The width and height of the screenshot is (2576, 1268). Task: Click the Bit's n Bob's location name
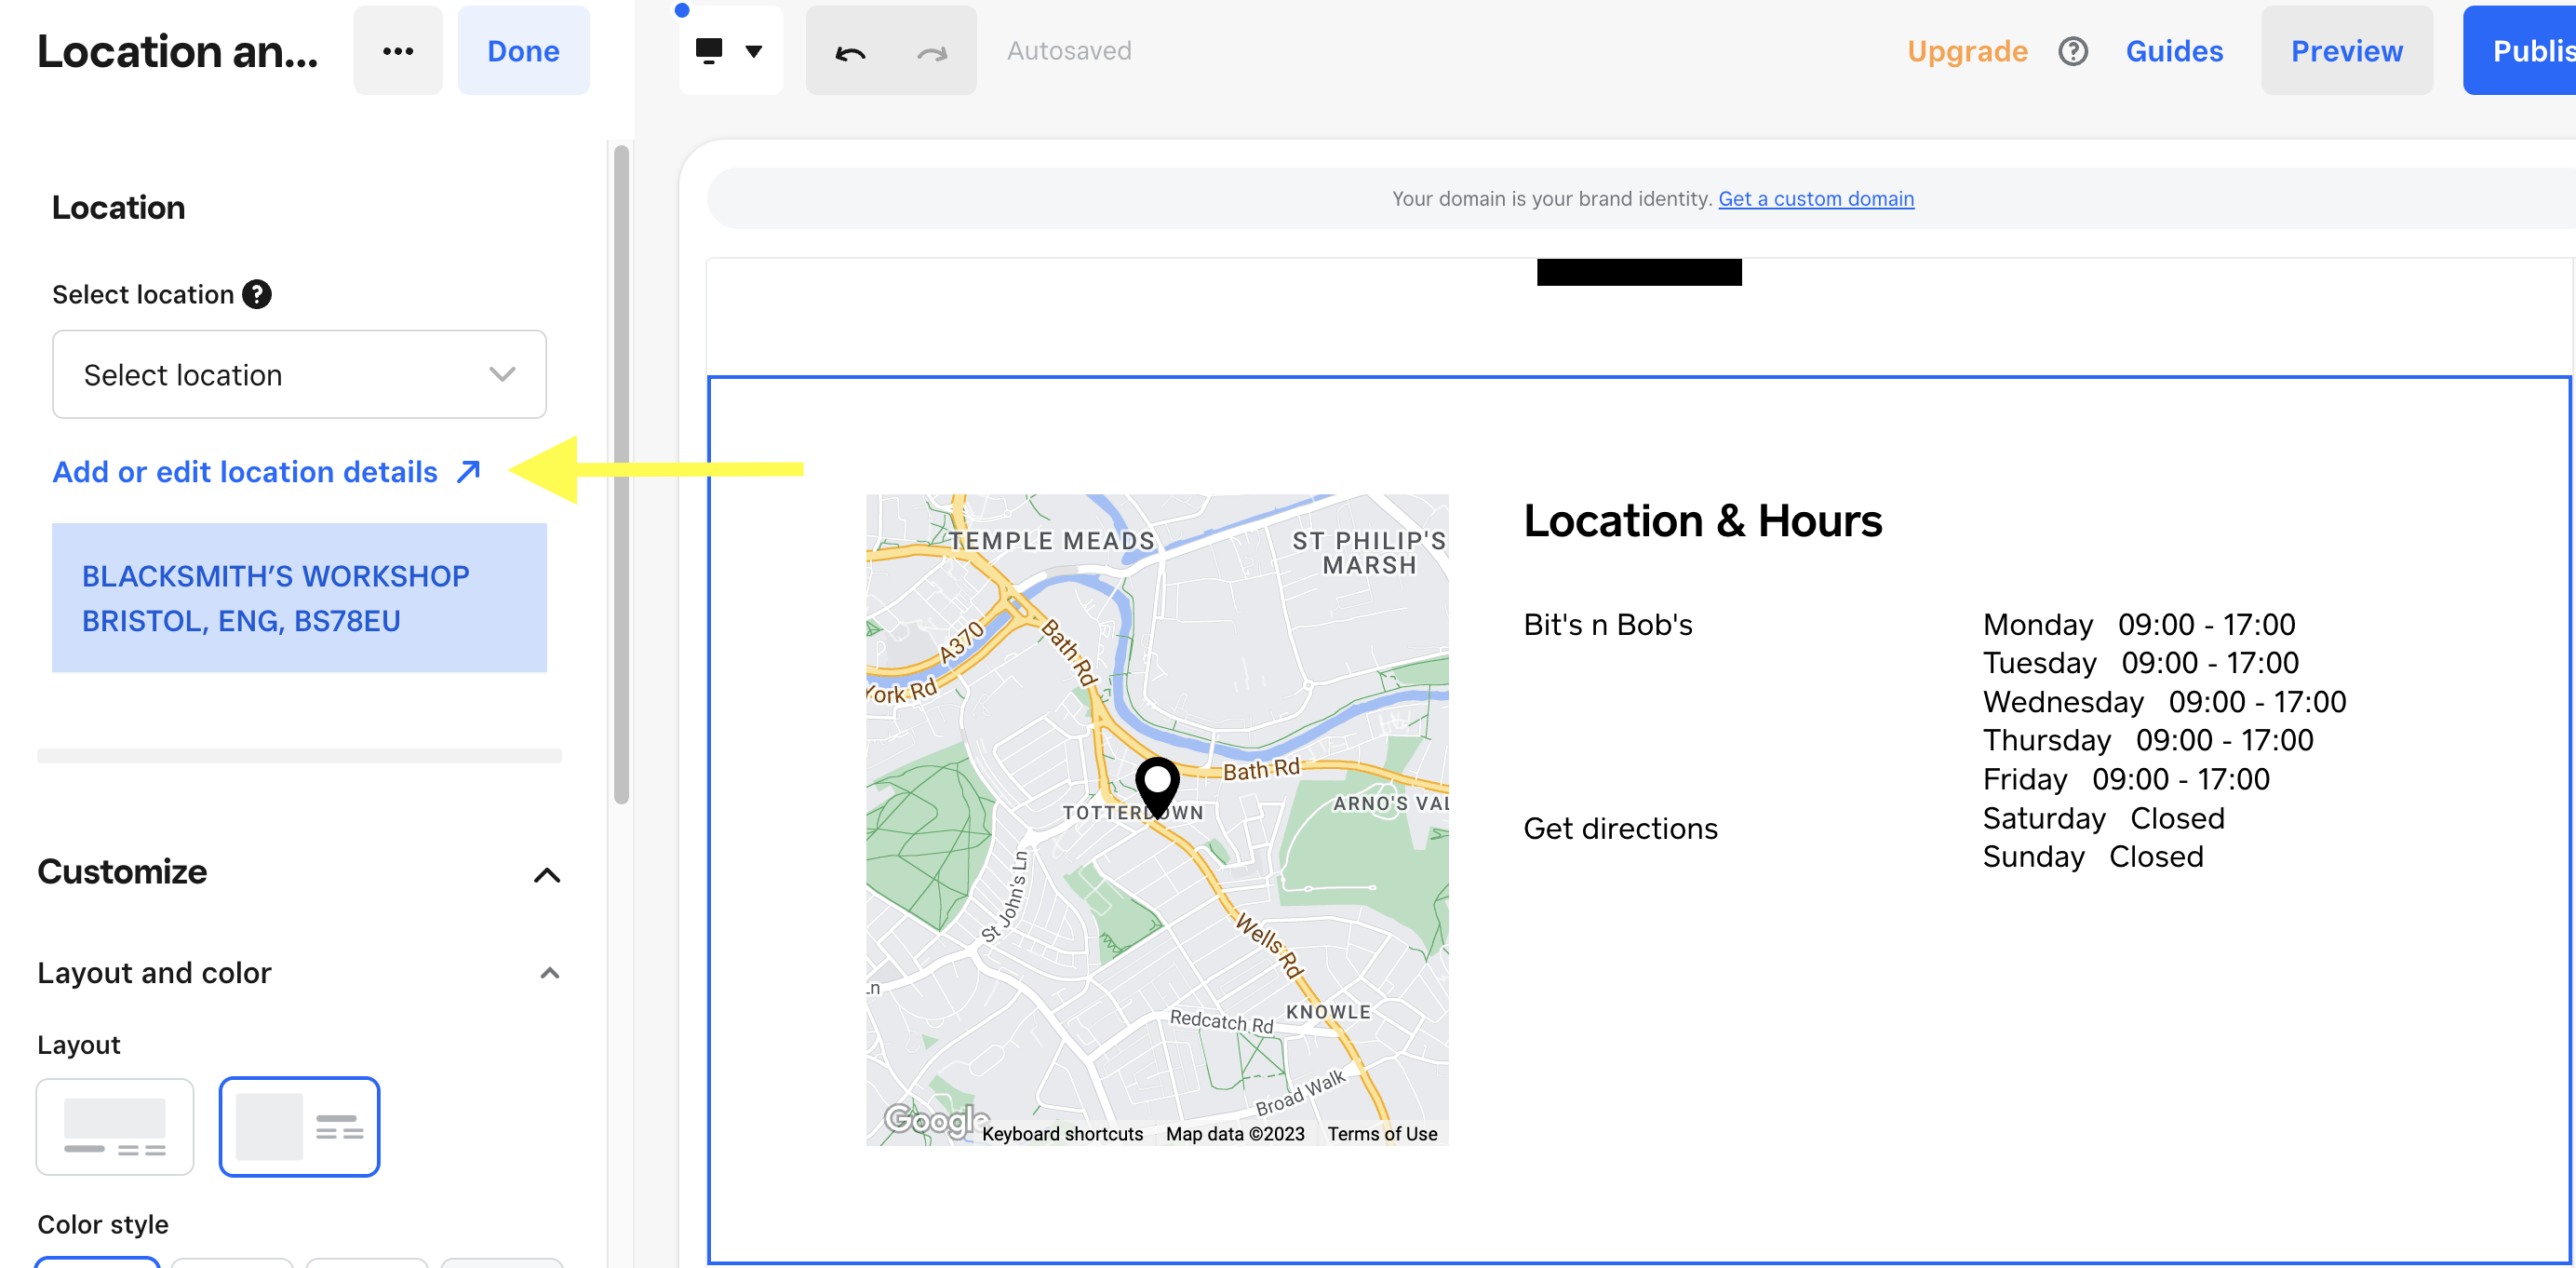pos(1607,624)
